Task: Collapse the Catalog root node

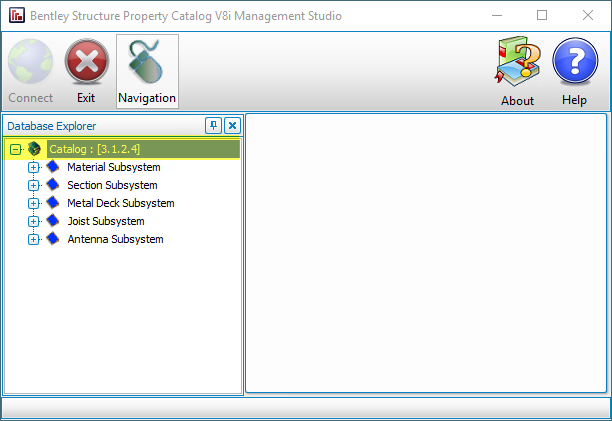Action: click(x=15, y=149)
